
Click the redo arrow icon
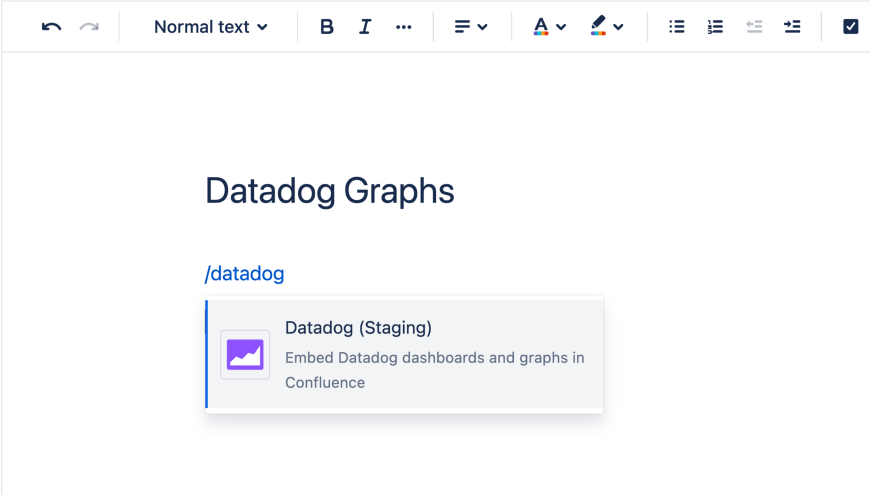89,27
